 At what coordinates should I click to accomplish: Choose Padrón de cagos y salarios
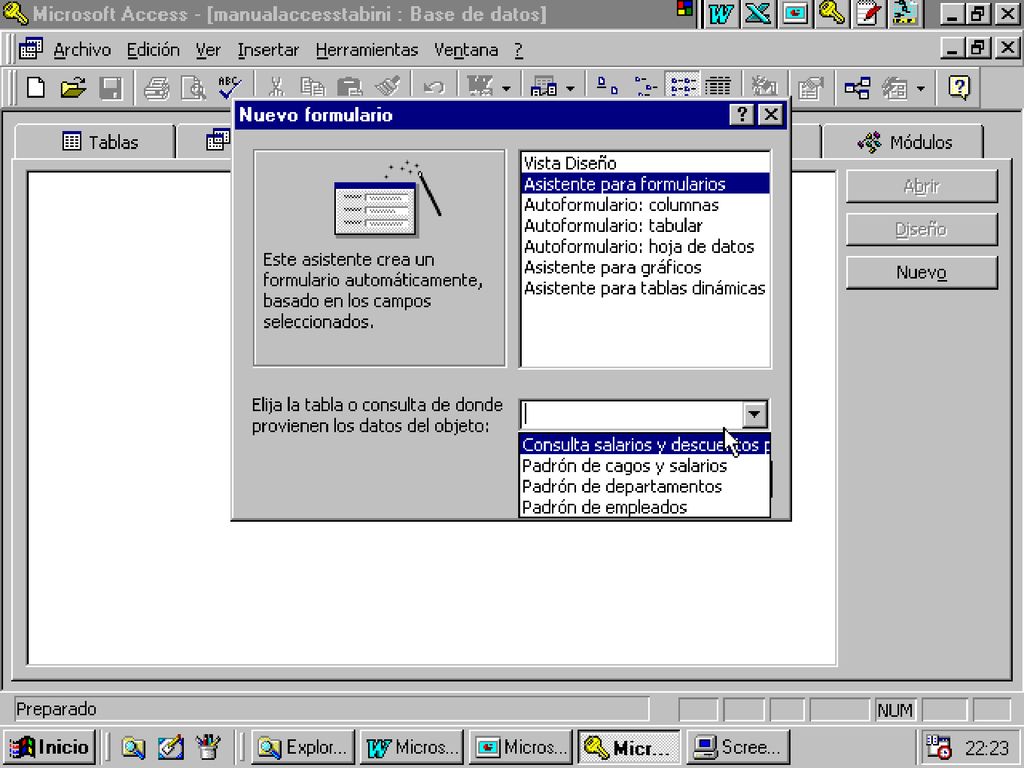pyautogui.click(x=645, y=466)
